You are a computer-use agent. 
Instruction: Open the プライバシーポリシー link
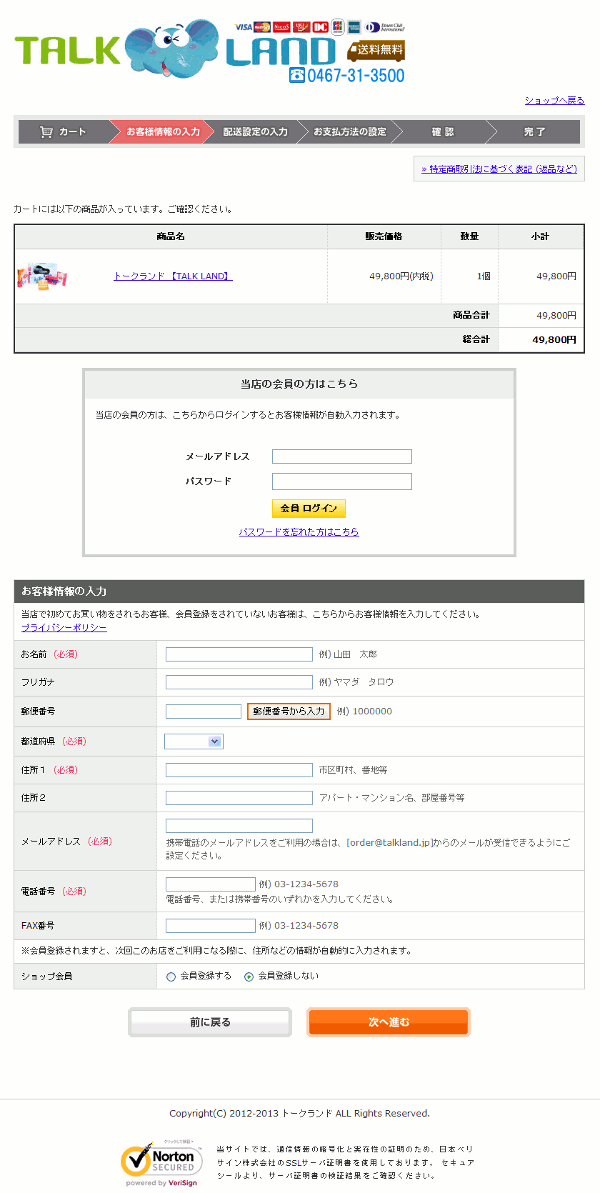[64, 628]
